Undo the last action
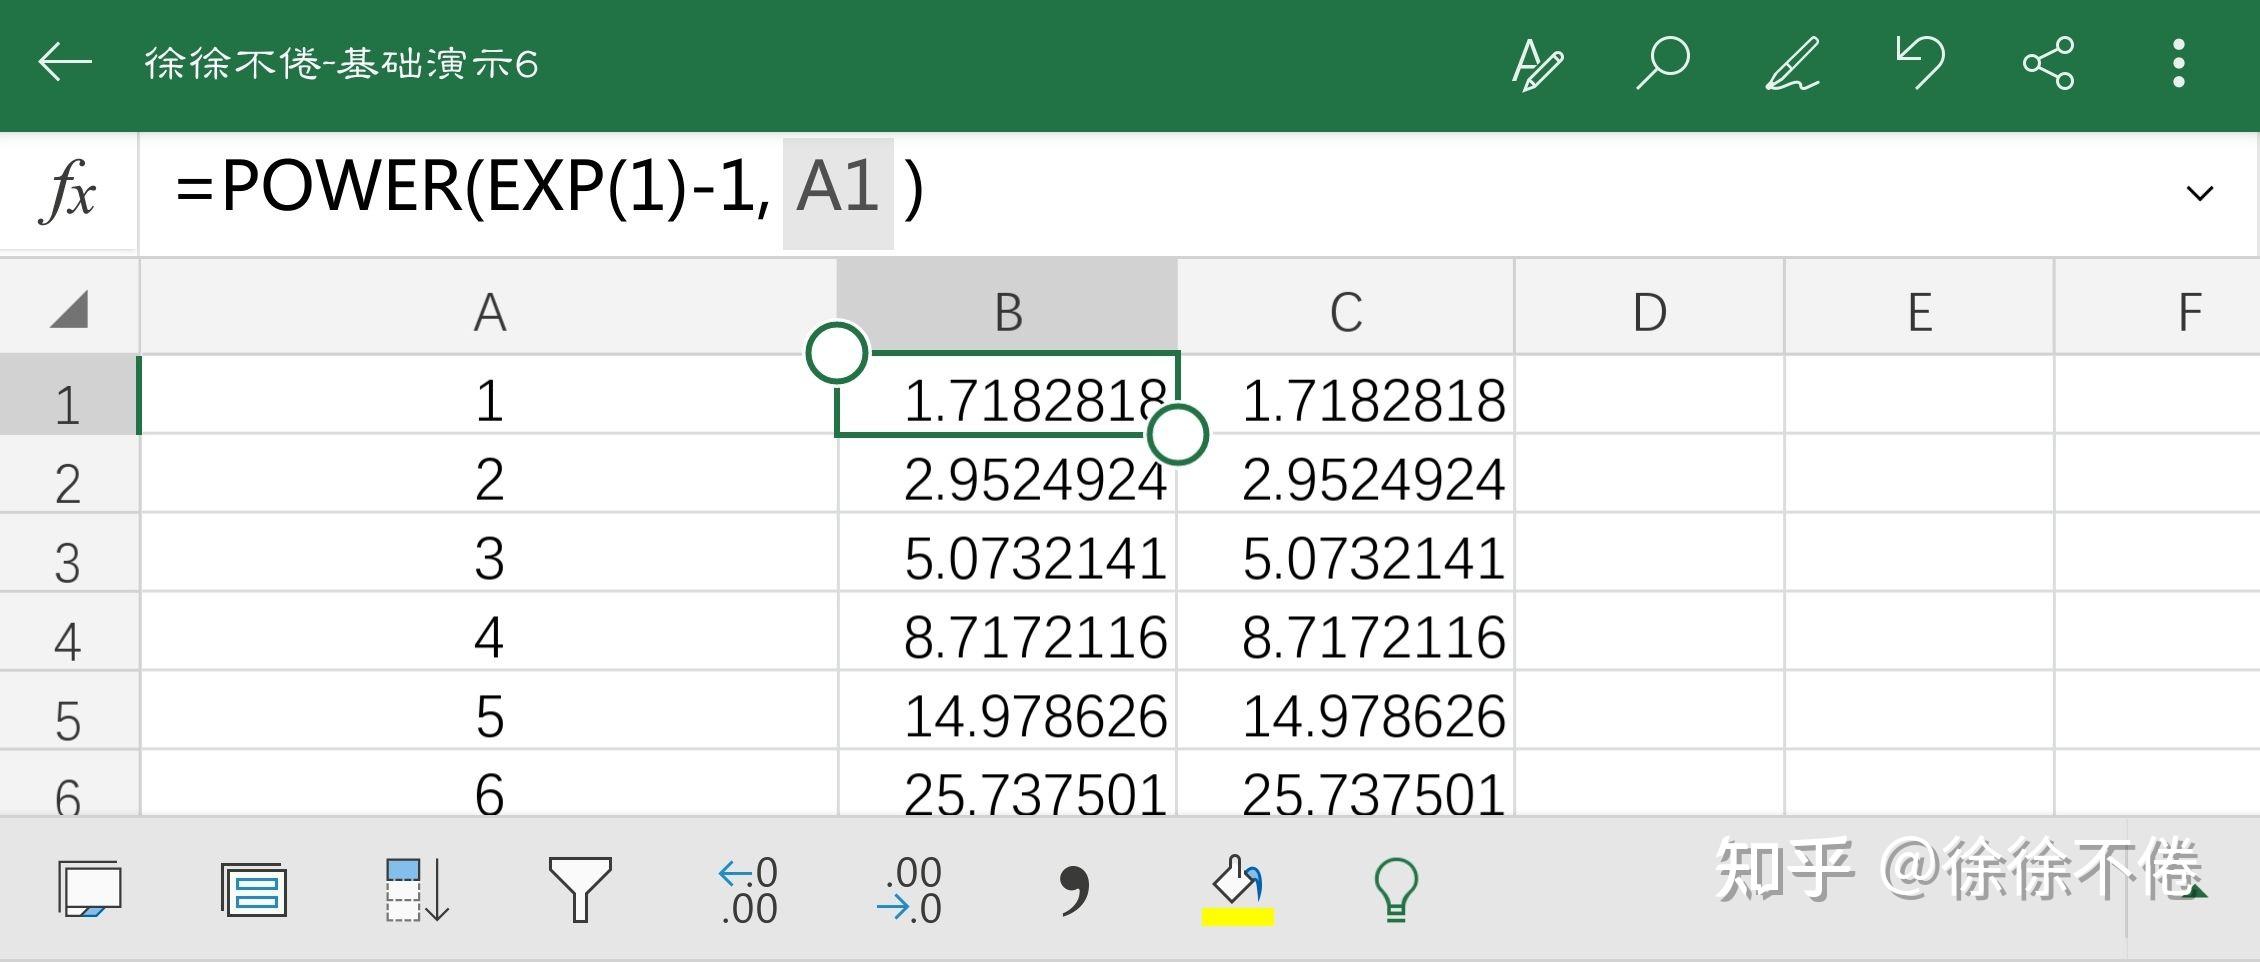Screen dimensions: 2260x962 1921,62
